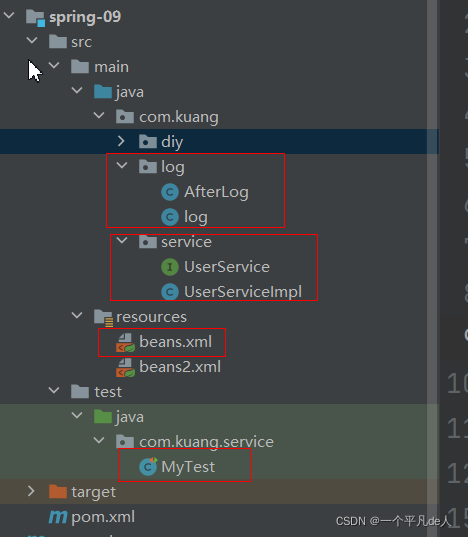The image size is (468, 537).
Task: Collapse the com.kuang package
Action: click(99, 116)
